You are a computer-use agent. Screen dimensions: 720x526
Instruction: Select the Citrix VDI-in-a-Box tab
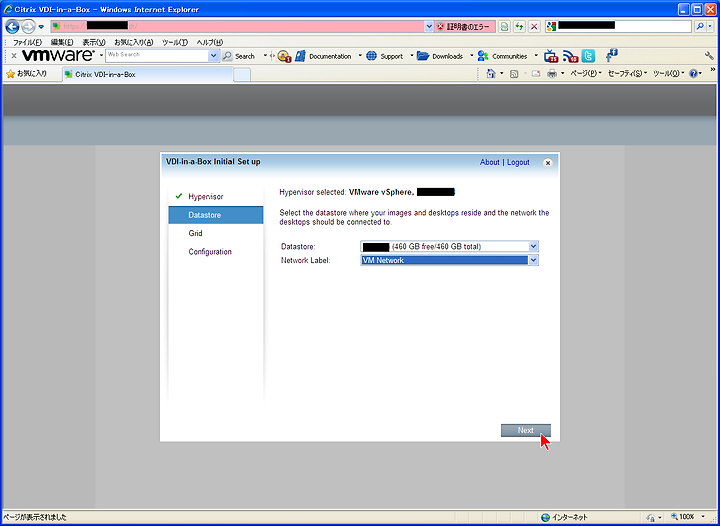[148, 74]
